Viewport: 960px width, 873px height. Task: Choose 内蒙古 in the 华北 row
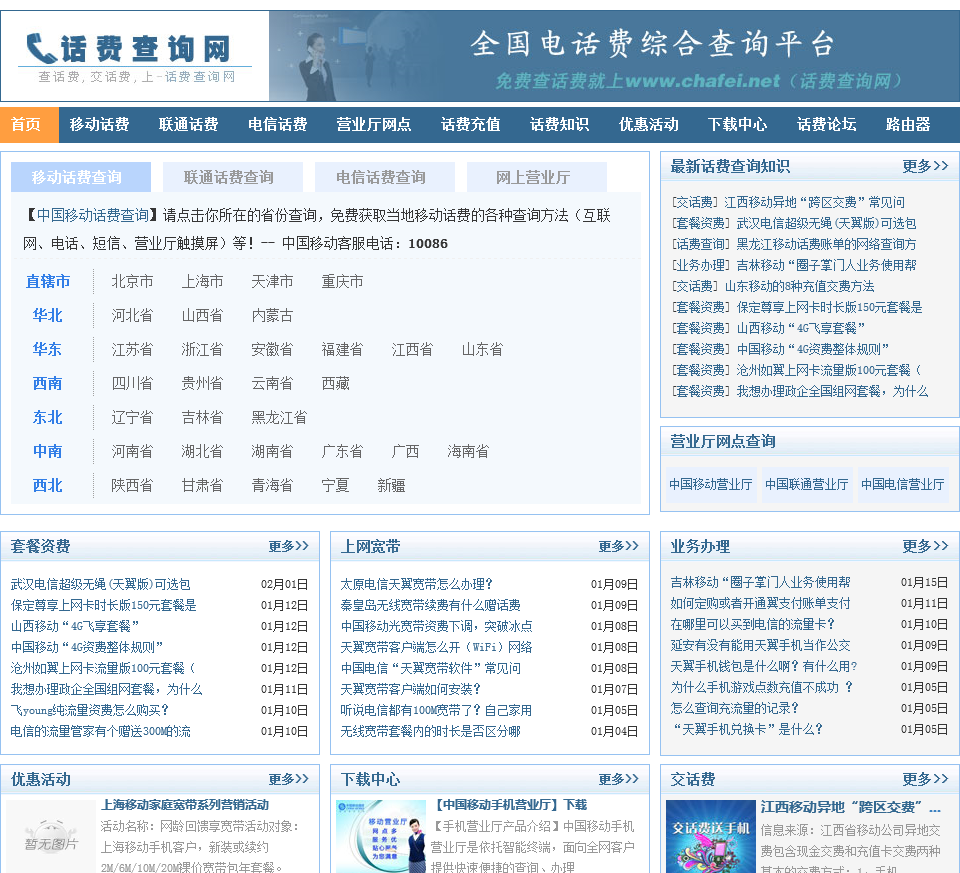[272, 316]
